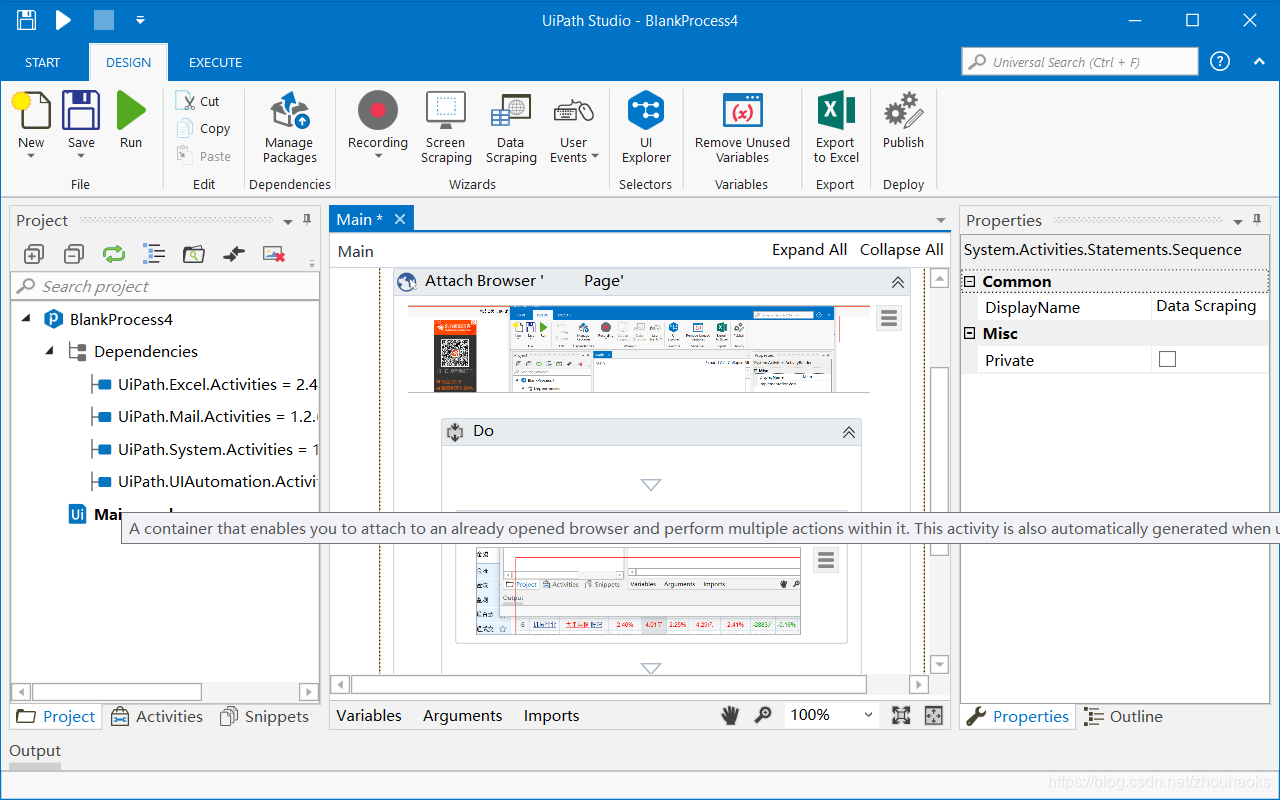Open the zoom 100% dropdown

[868, 715]
